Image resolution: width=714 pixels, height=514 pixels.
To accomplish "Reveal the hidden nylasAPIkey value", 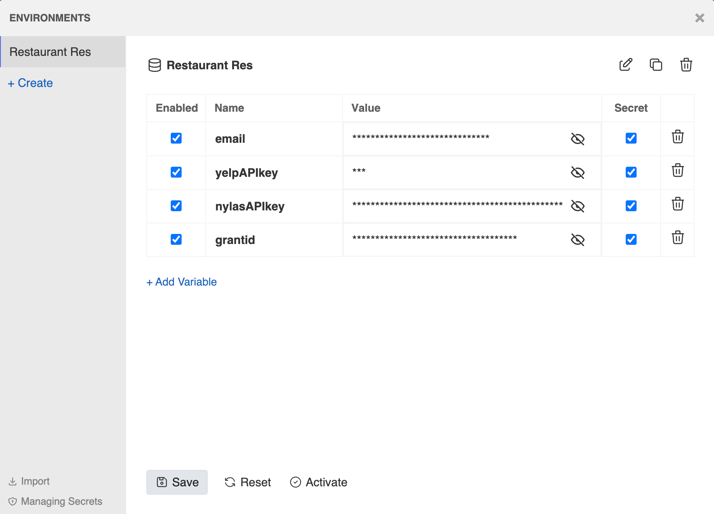I will point(577,206).
